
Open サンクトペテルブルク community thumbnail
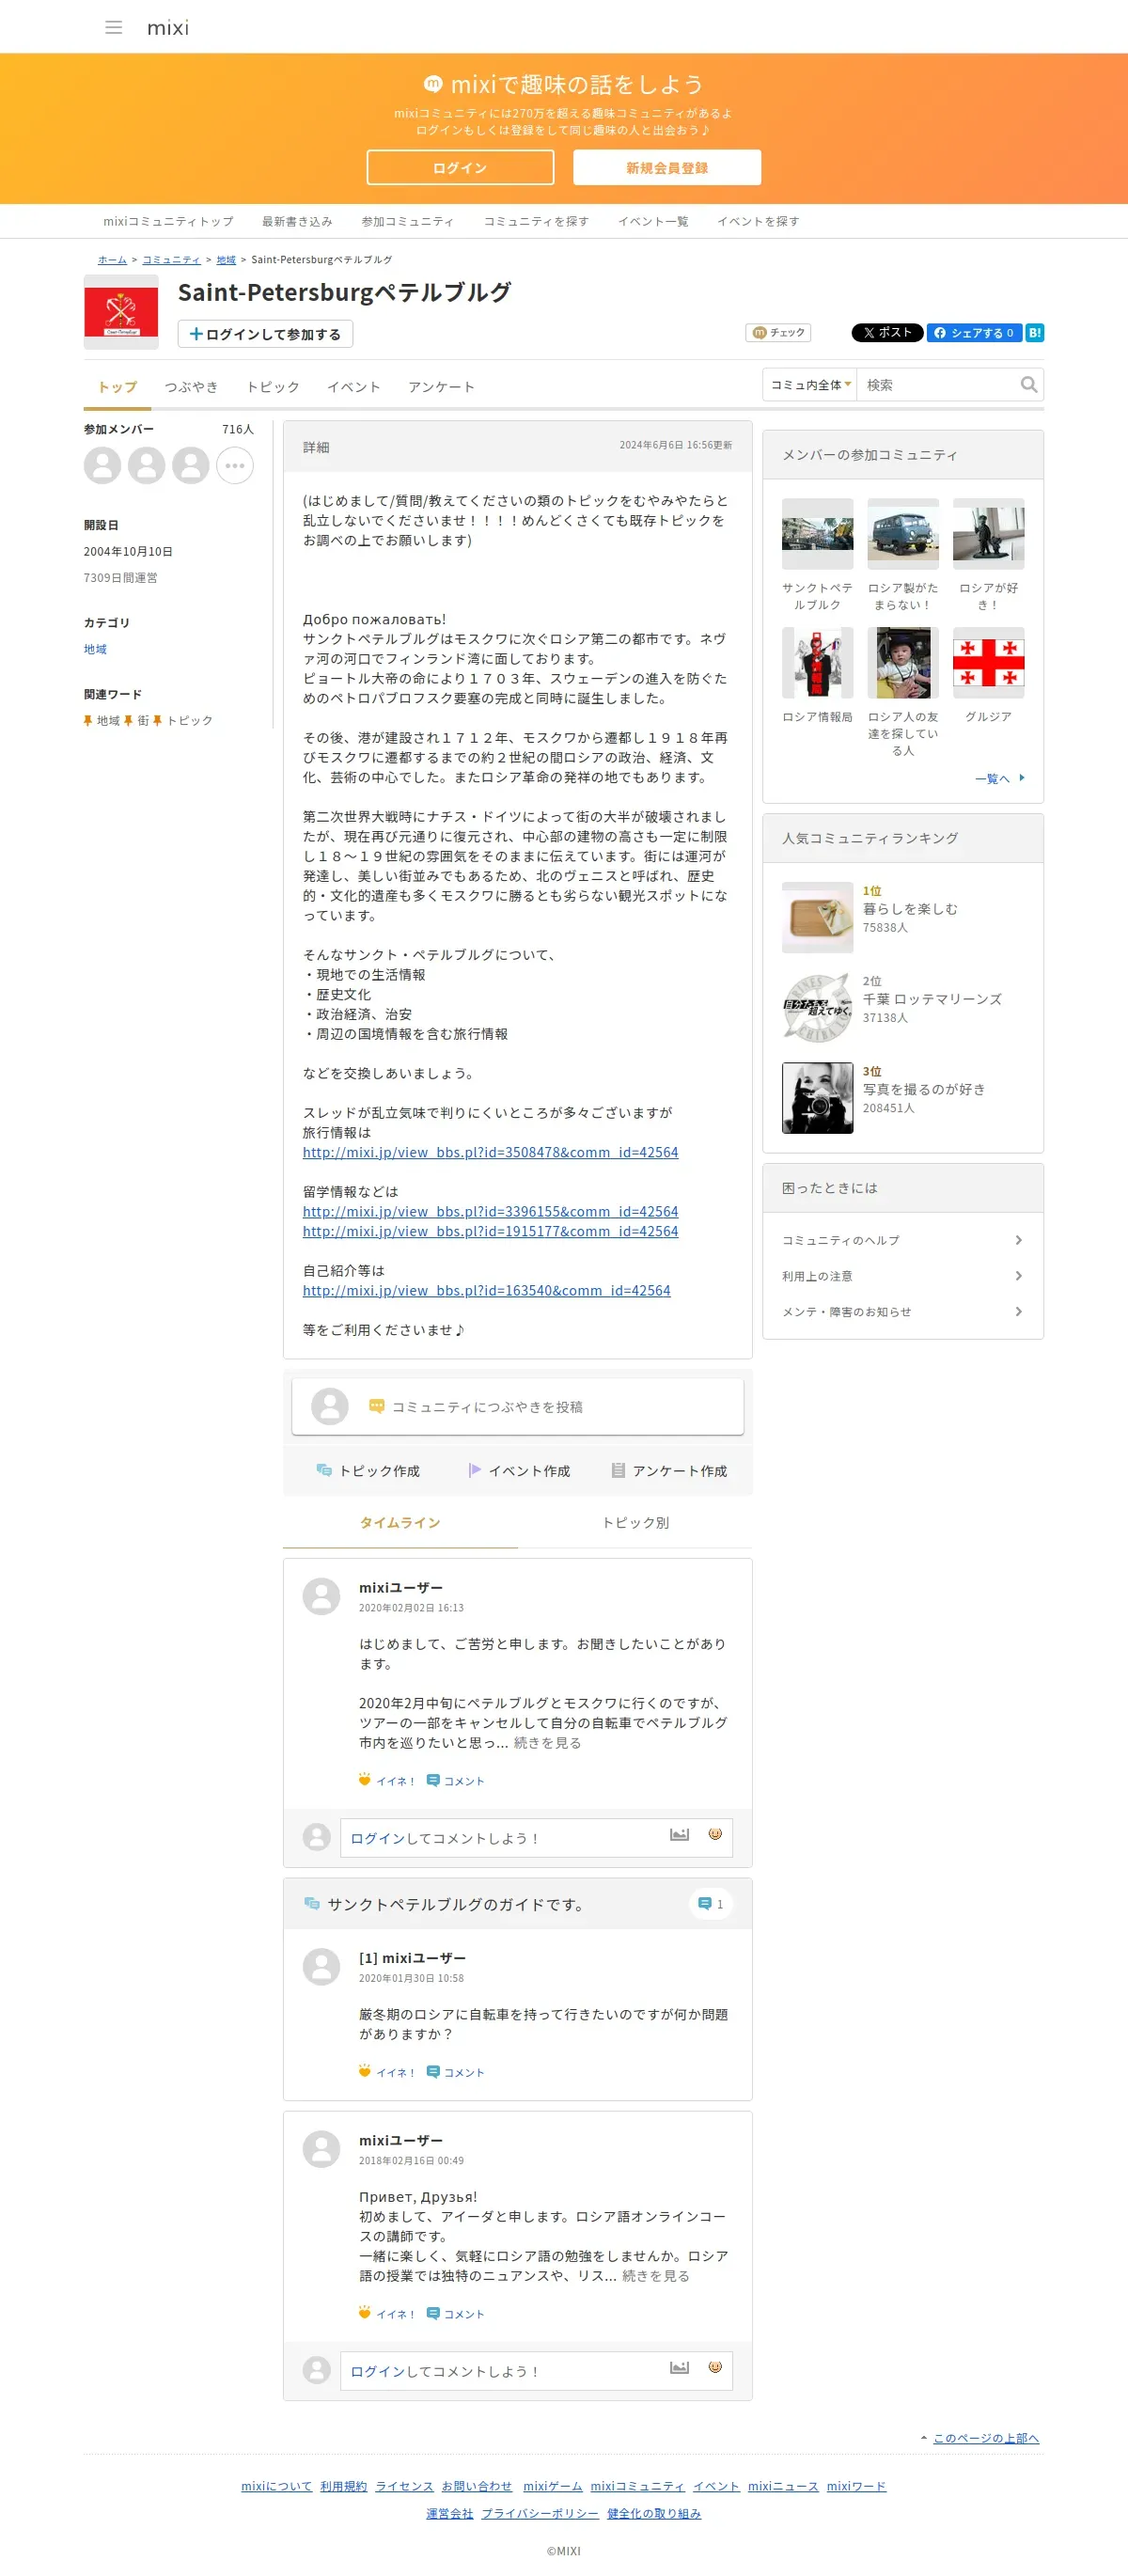click(x=817, y=535)
